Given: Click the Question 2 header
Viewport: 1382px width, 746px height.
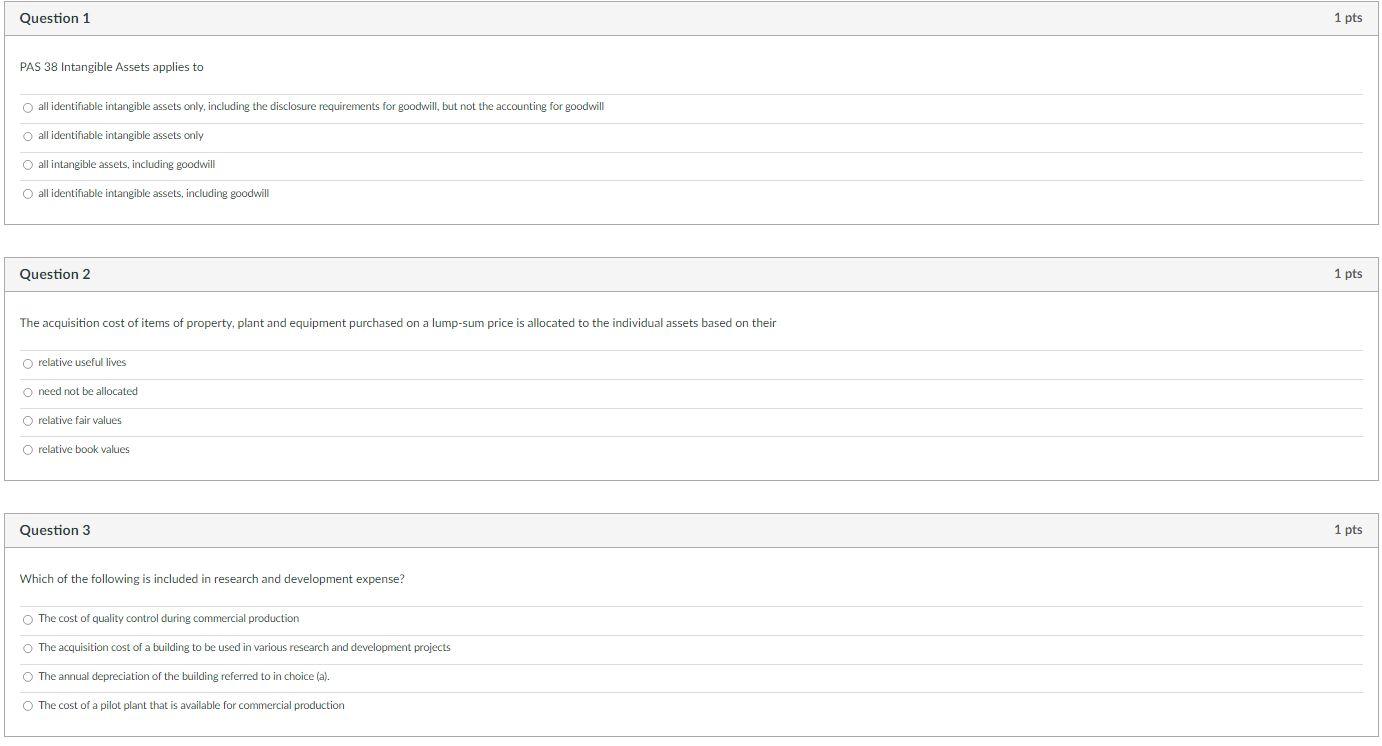Looking at the screenshot, I should tap(55, 273).
